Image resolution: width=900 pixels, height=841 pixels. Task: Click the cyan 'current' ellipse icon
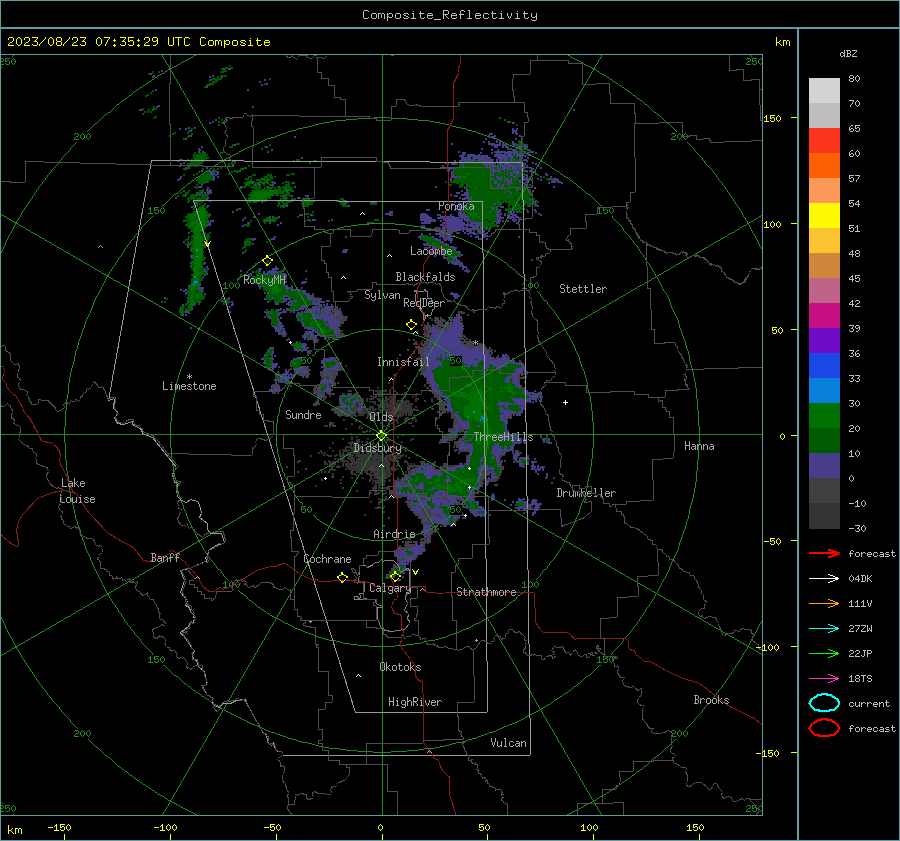824,703
